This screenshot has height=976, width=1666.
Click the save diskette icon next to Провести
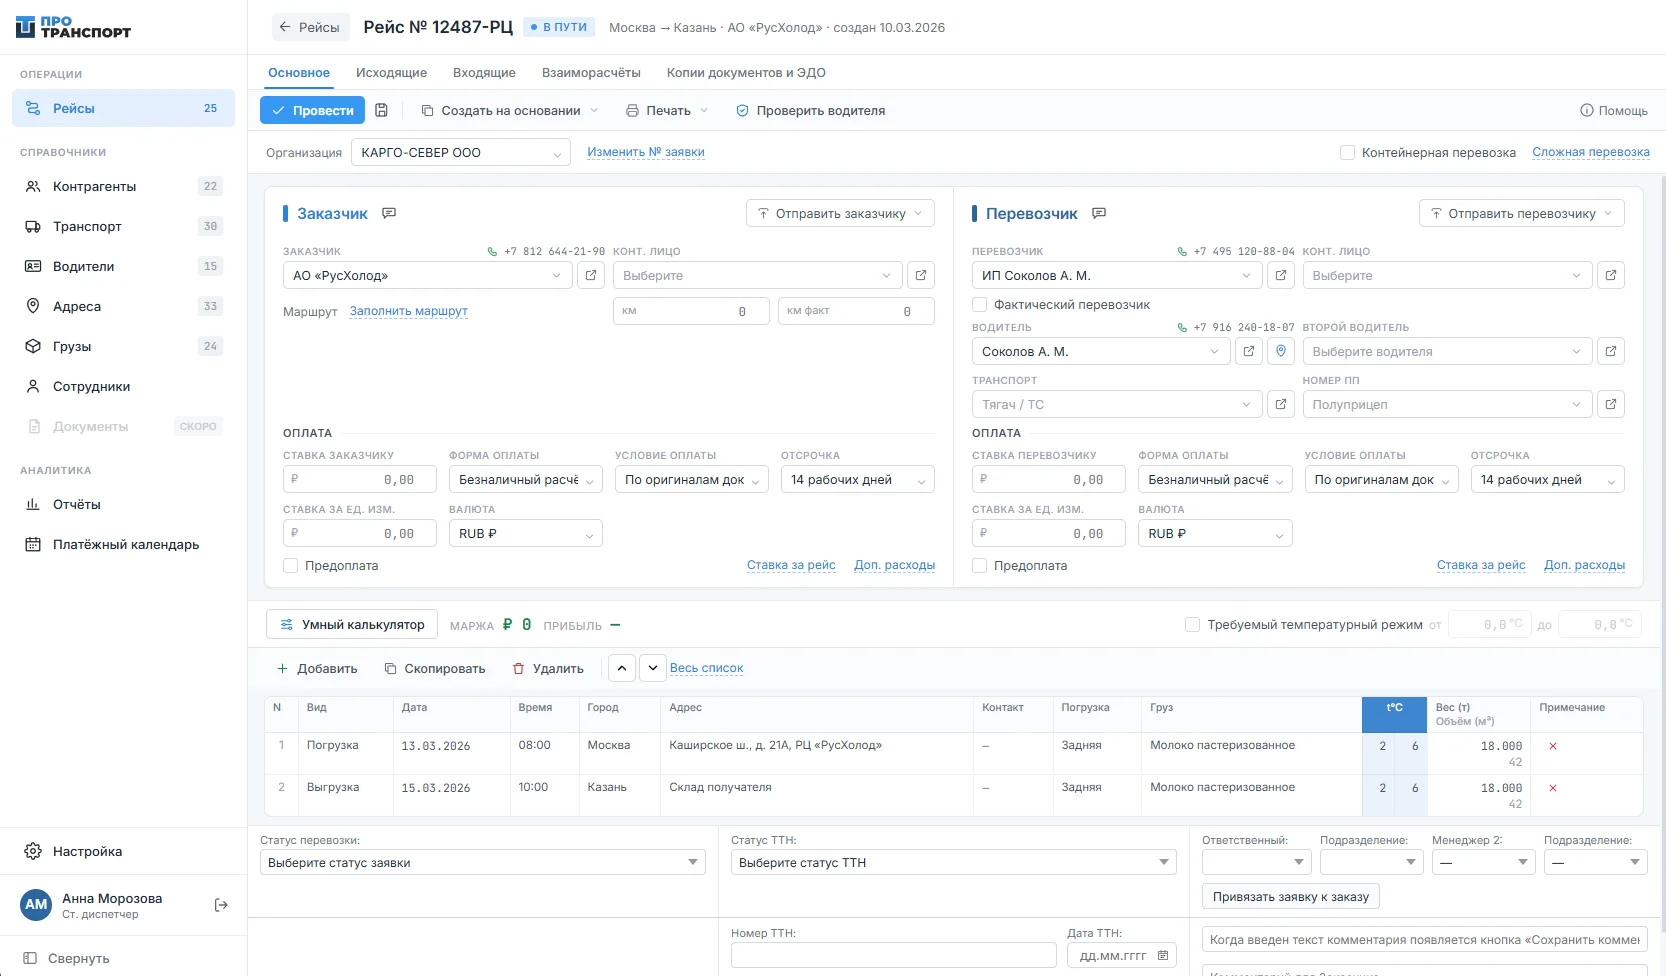pyautogui.click(x=381, y=111)
